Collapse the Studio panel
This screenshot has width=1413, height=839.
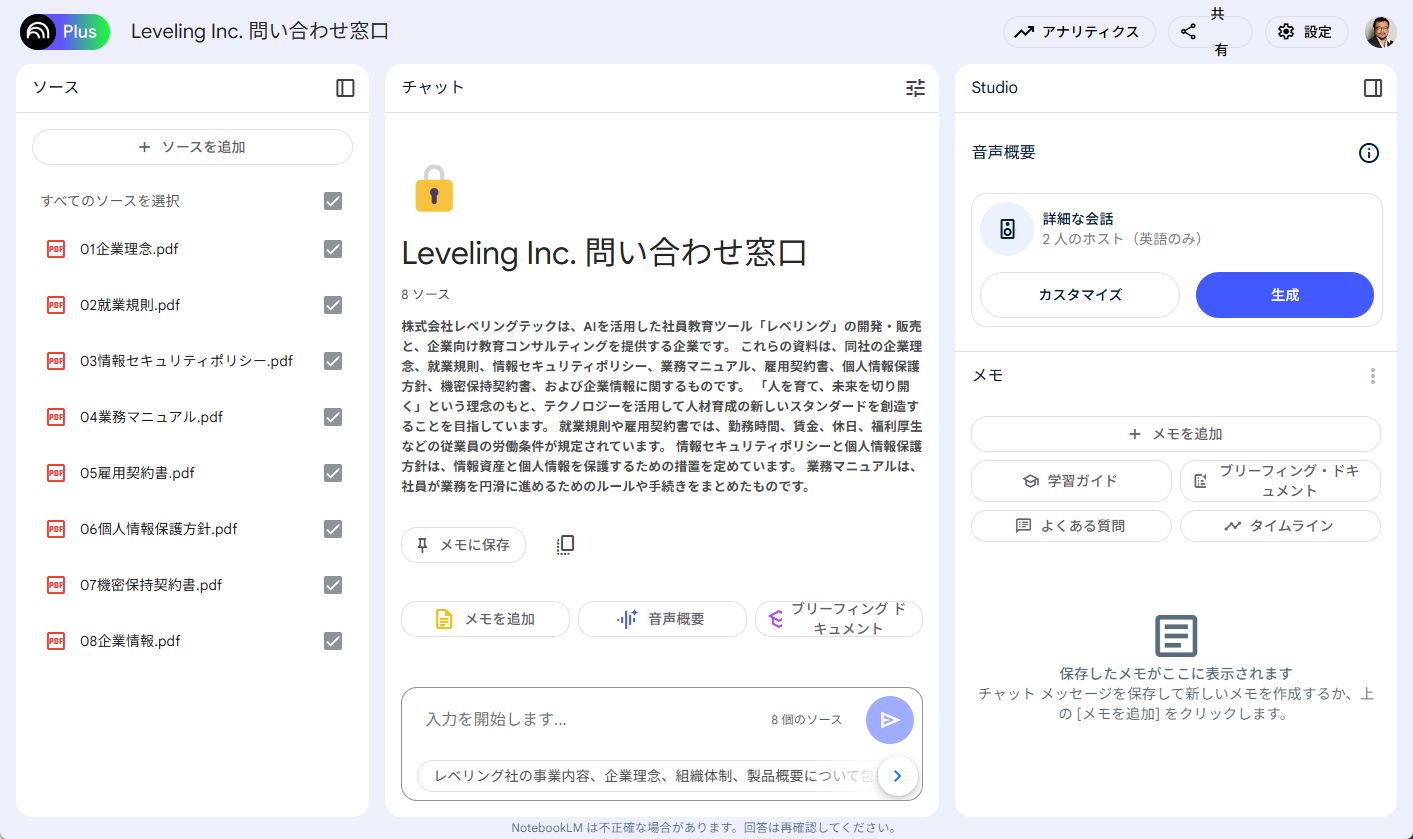(1371, 88)
